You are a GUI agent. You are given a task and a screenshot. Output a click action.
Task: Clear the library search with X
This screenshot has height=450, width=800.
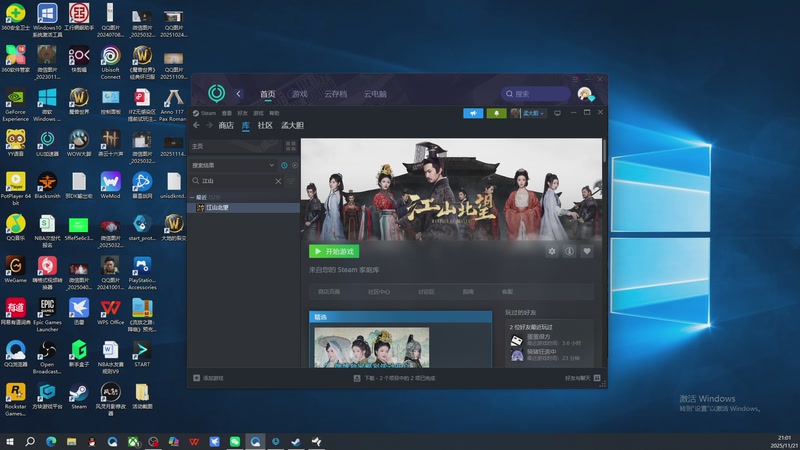coord(278,181)
